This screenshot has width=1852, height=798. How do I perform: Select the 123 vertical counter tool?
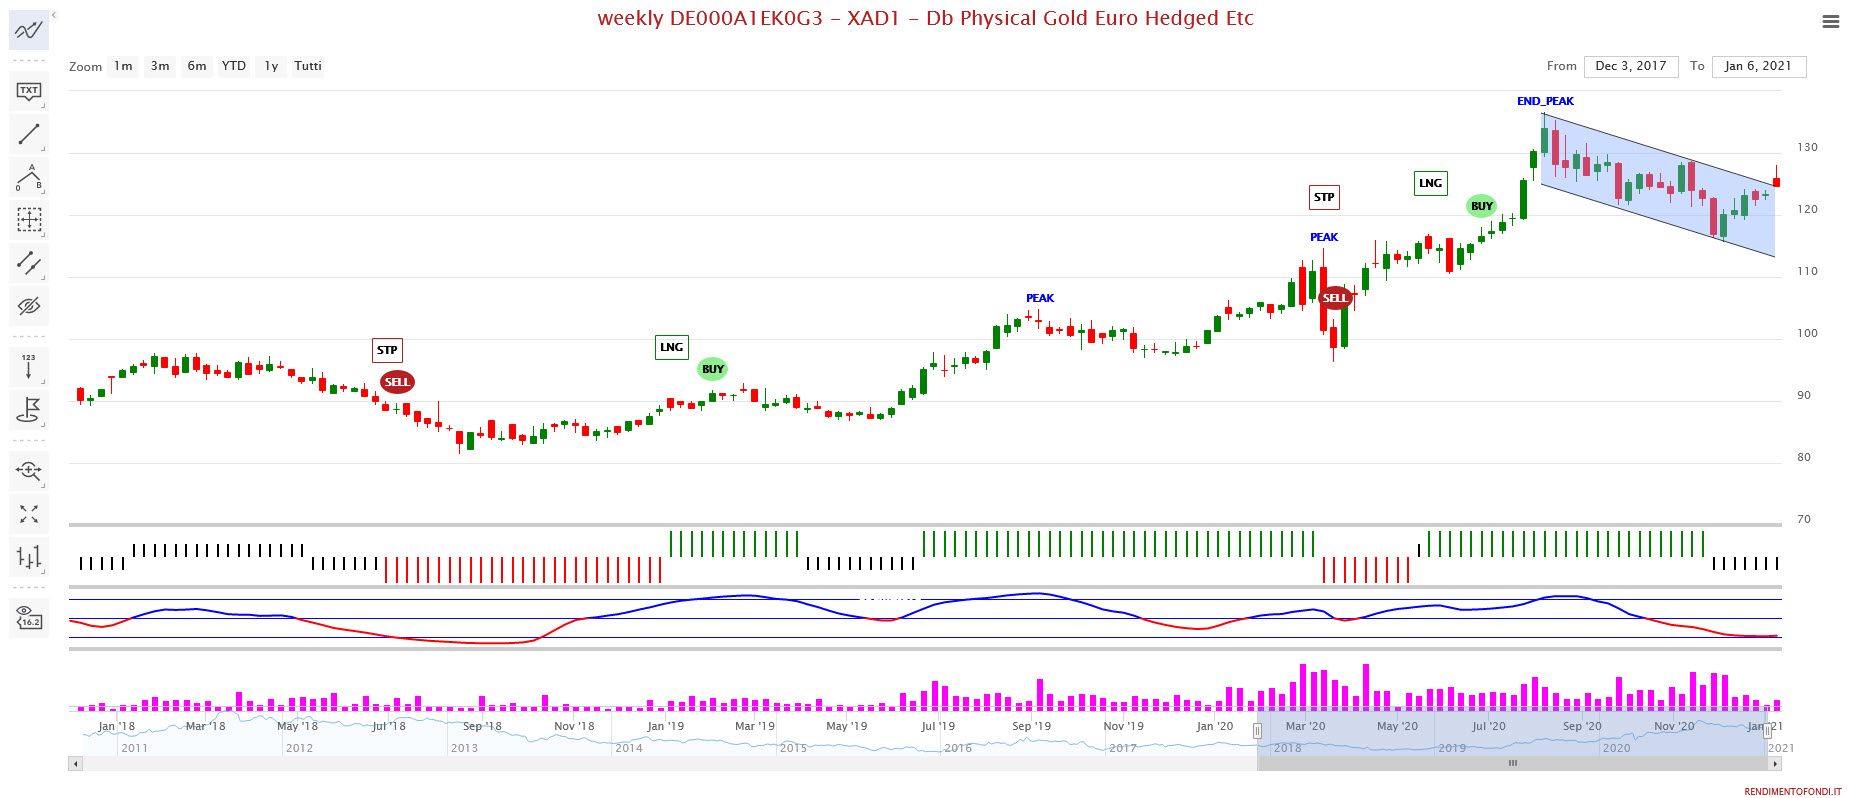28,367
